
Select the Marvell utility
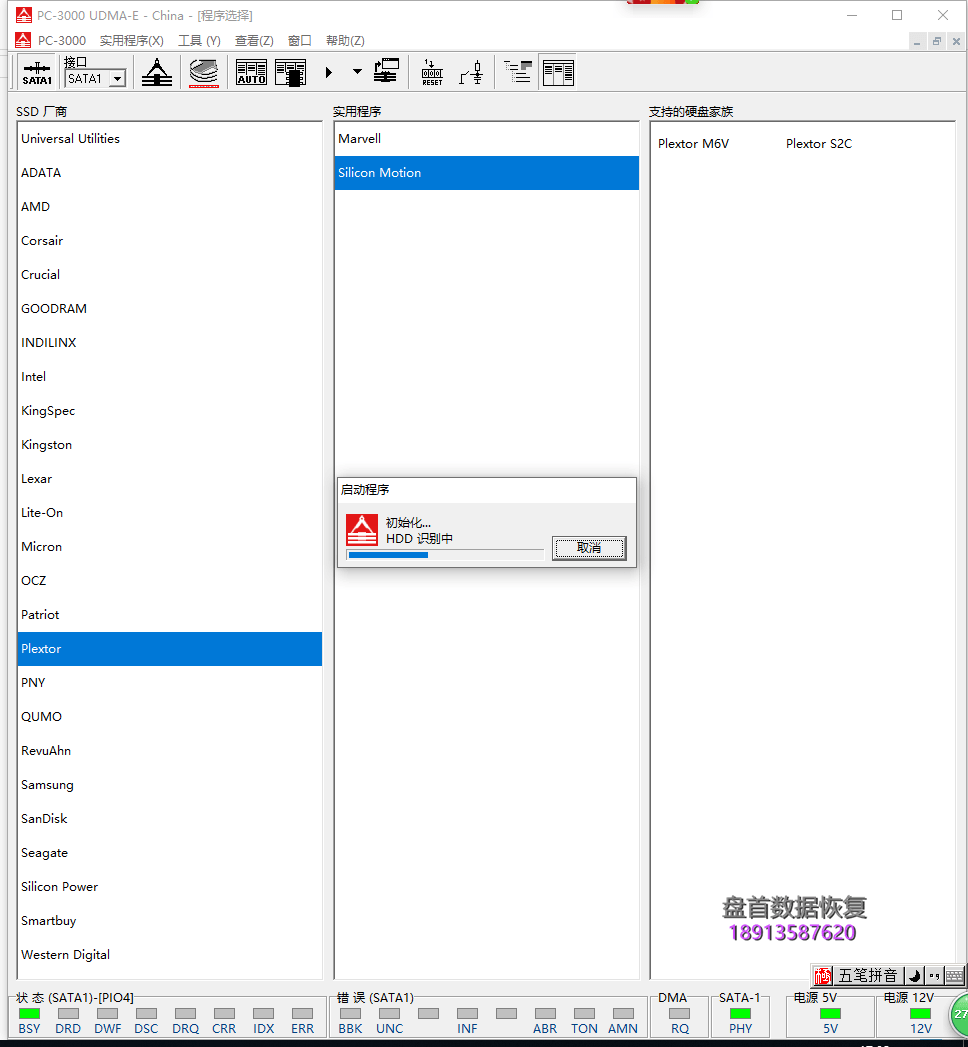(x=487, y=139)
